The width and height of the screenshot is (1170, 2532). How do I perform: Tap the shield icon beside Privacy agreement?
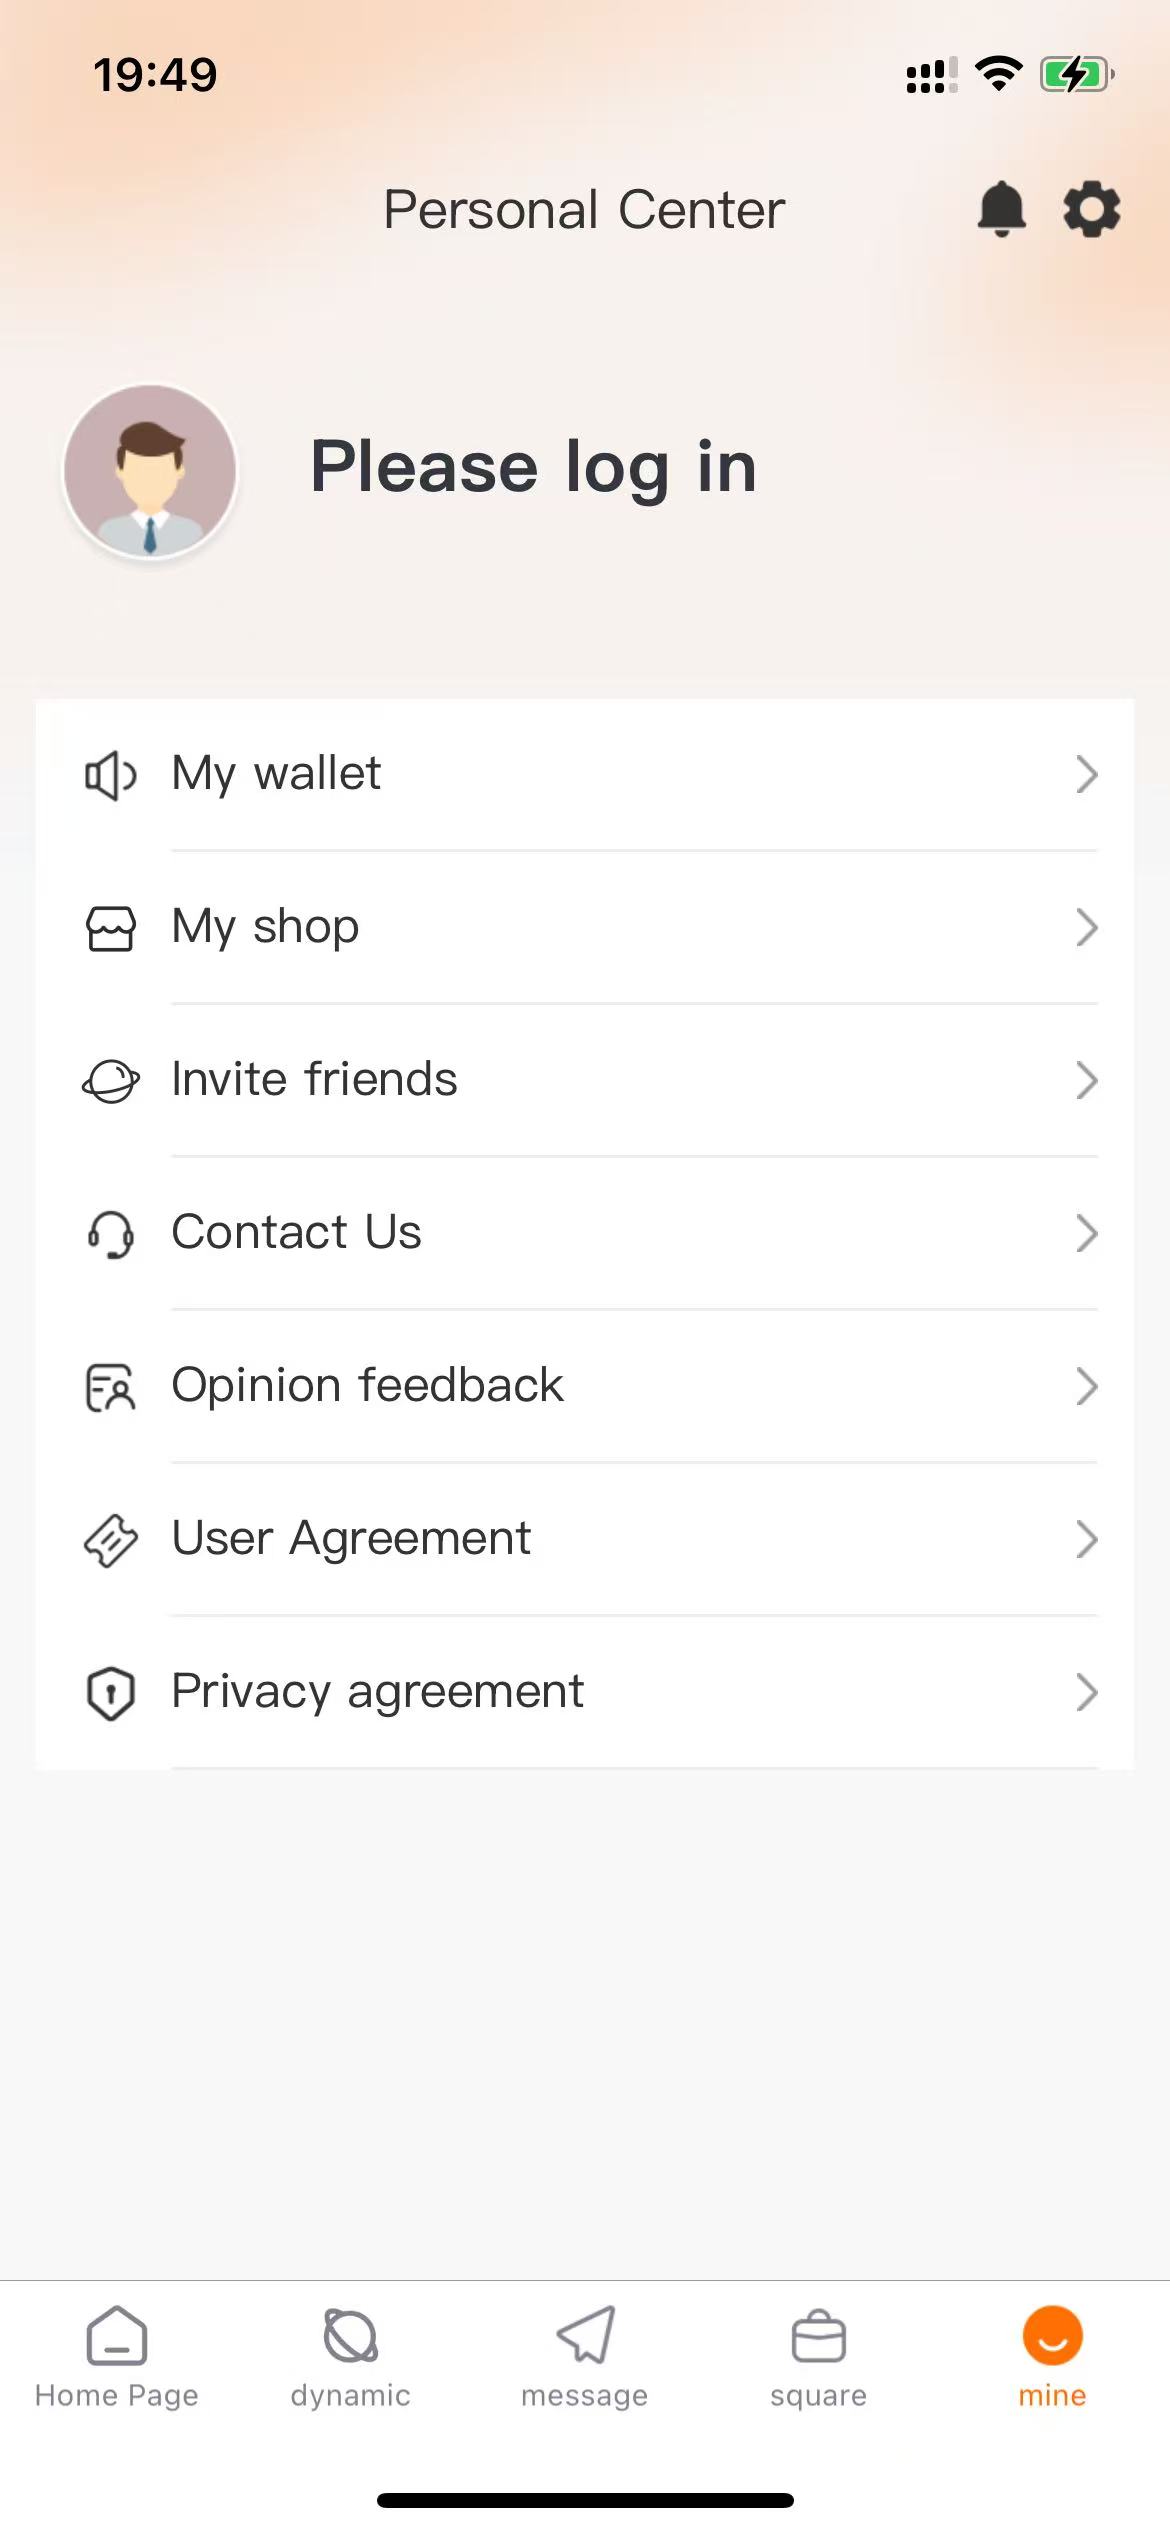110,1693
